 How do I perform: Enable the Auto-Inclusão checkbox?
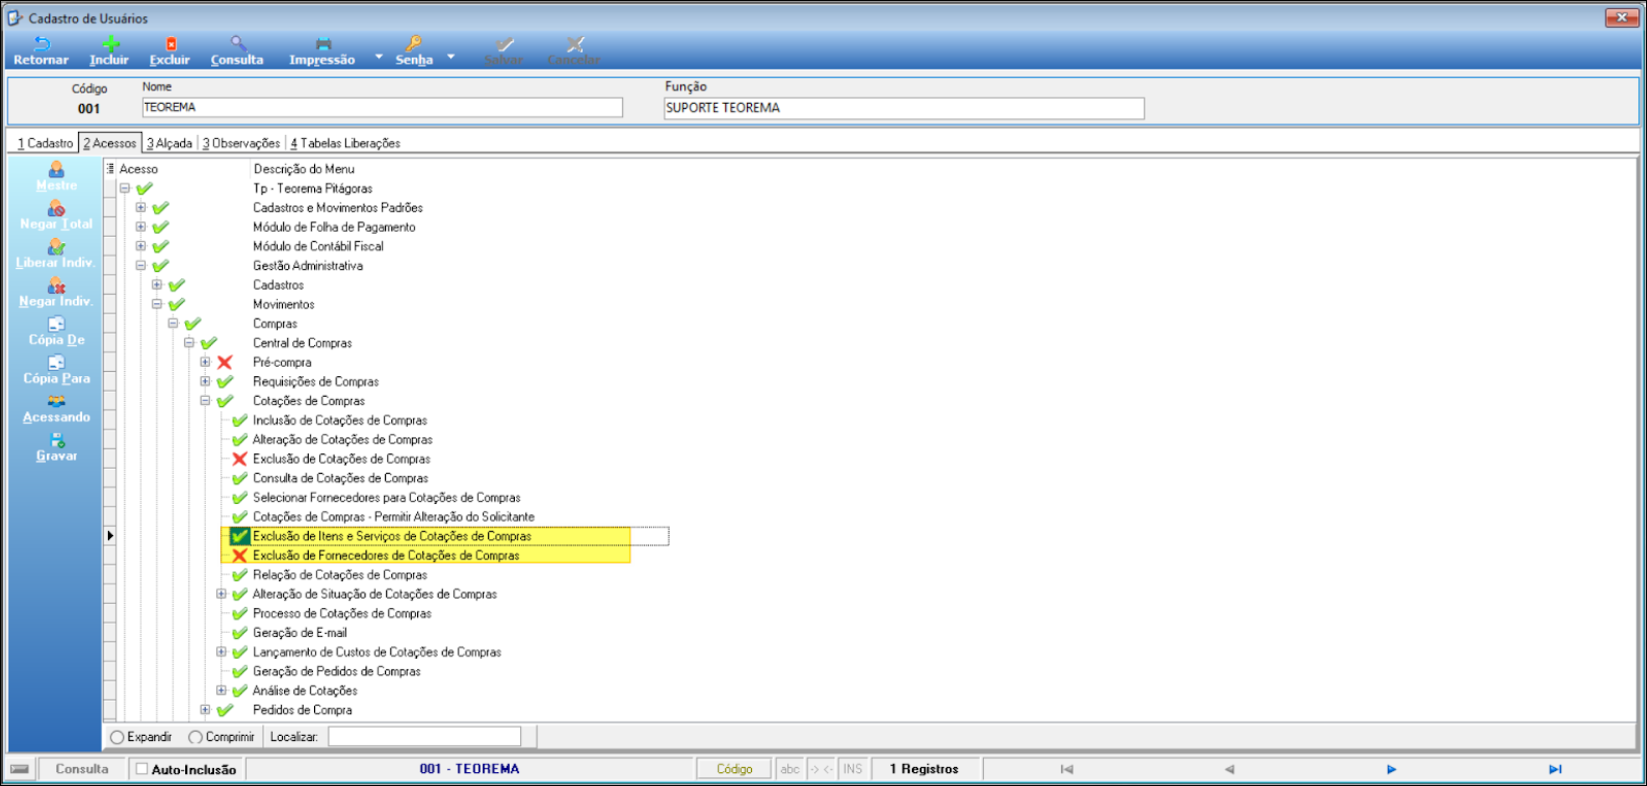click(x=142, y=769)
